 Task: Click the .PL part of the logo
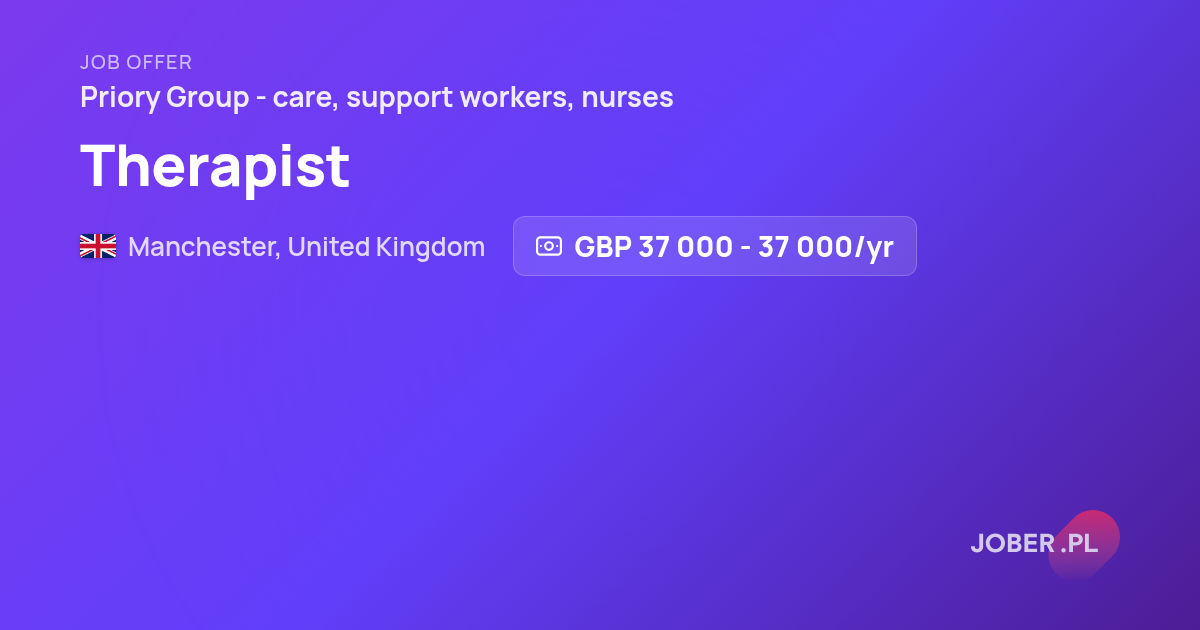(x=1079, y=544)
